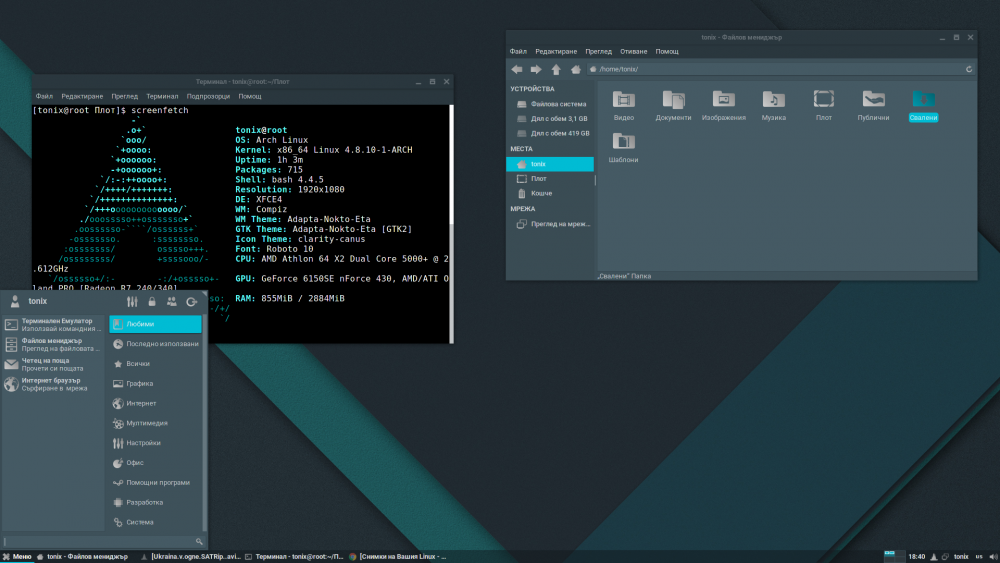The width and height of the screenshot is (1000, 563).
Task: Select Всички category
Action: click(155, 363)
